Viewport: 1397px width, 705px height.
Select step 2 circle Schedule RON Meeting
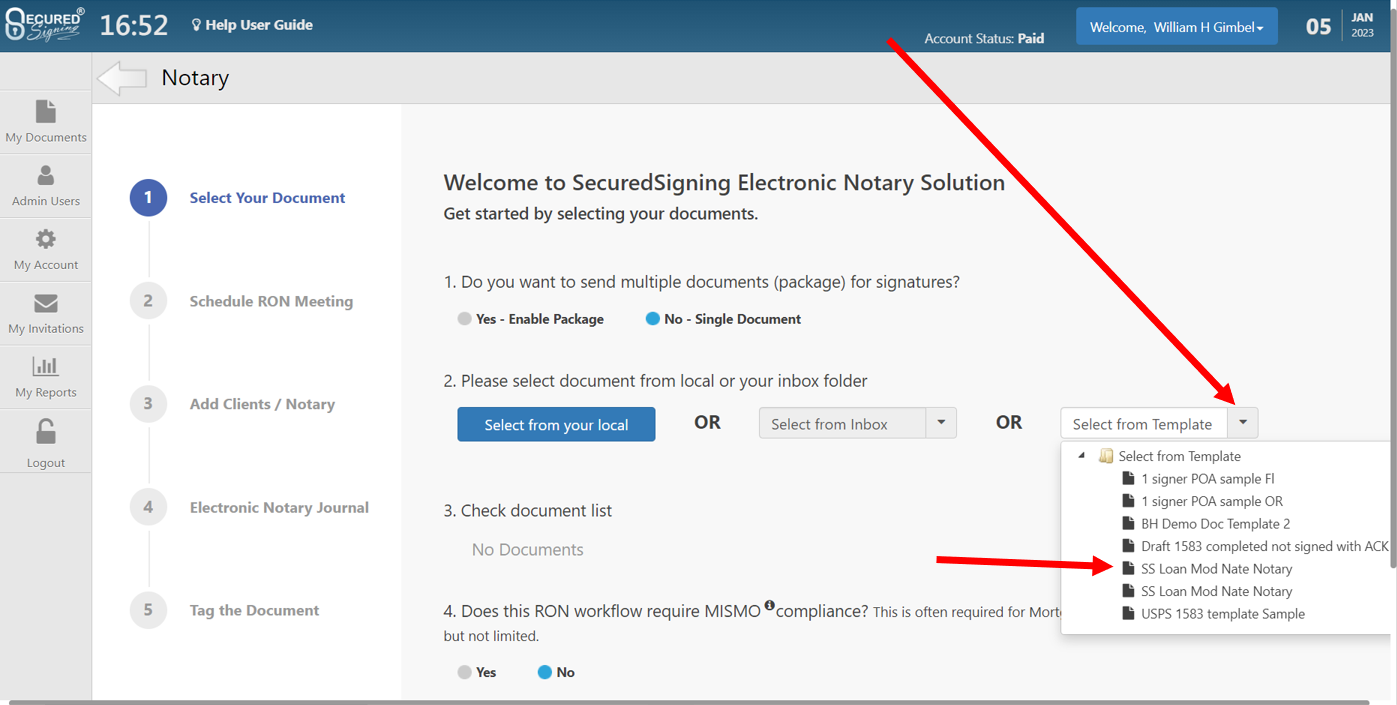[x=148, y=301]
